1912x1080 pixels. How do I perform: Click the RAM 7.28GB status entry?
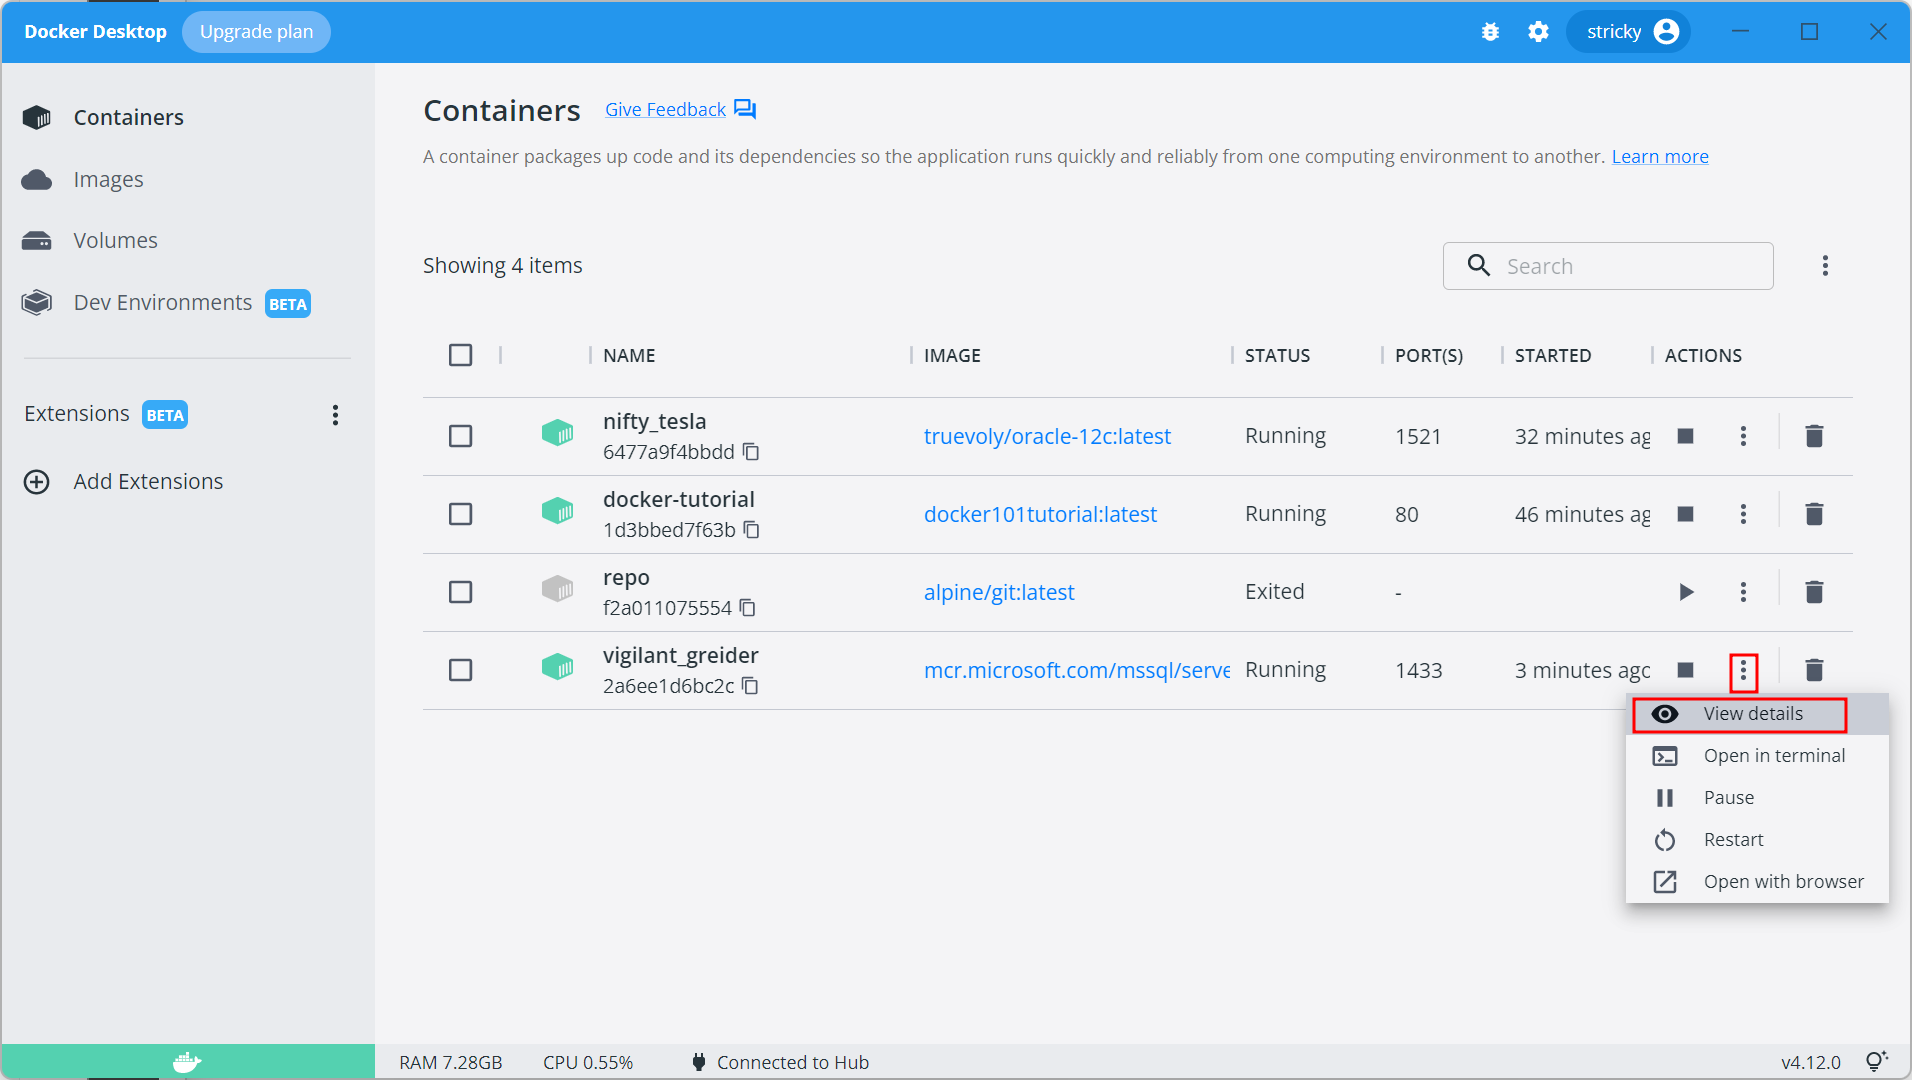(x=451, y=1062)
